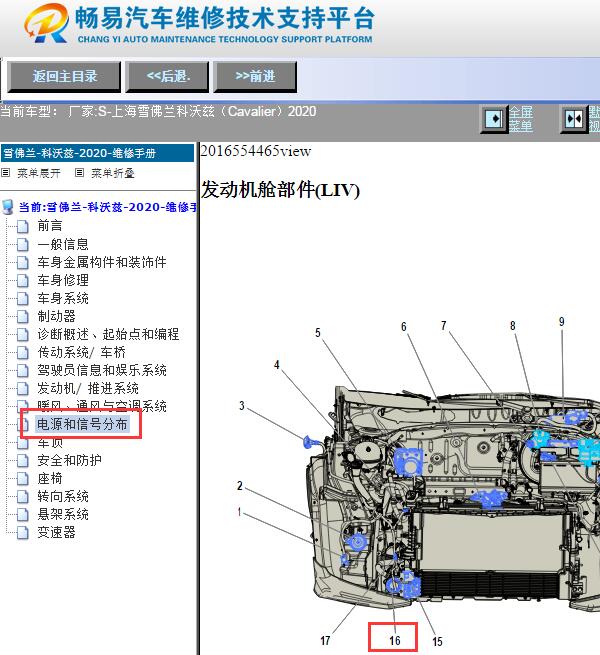Click the page icon beside 悬架系统
The image size is (600, 655).
pos(23,514)
